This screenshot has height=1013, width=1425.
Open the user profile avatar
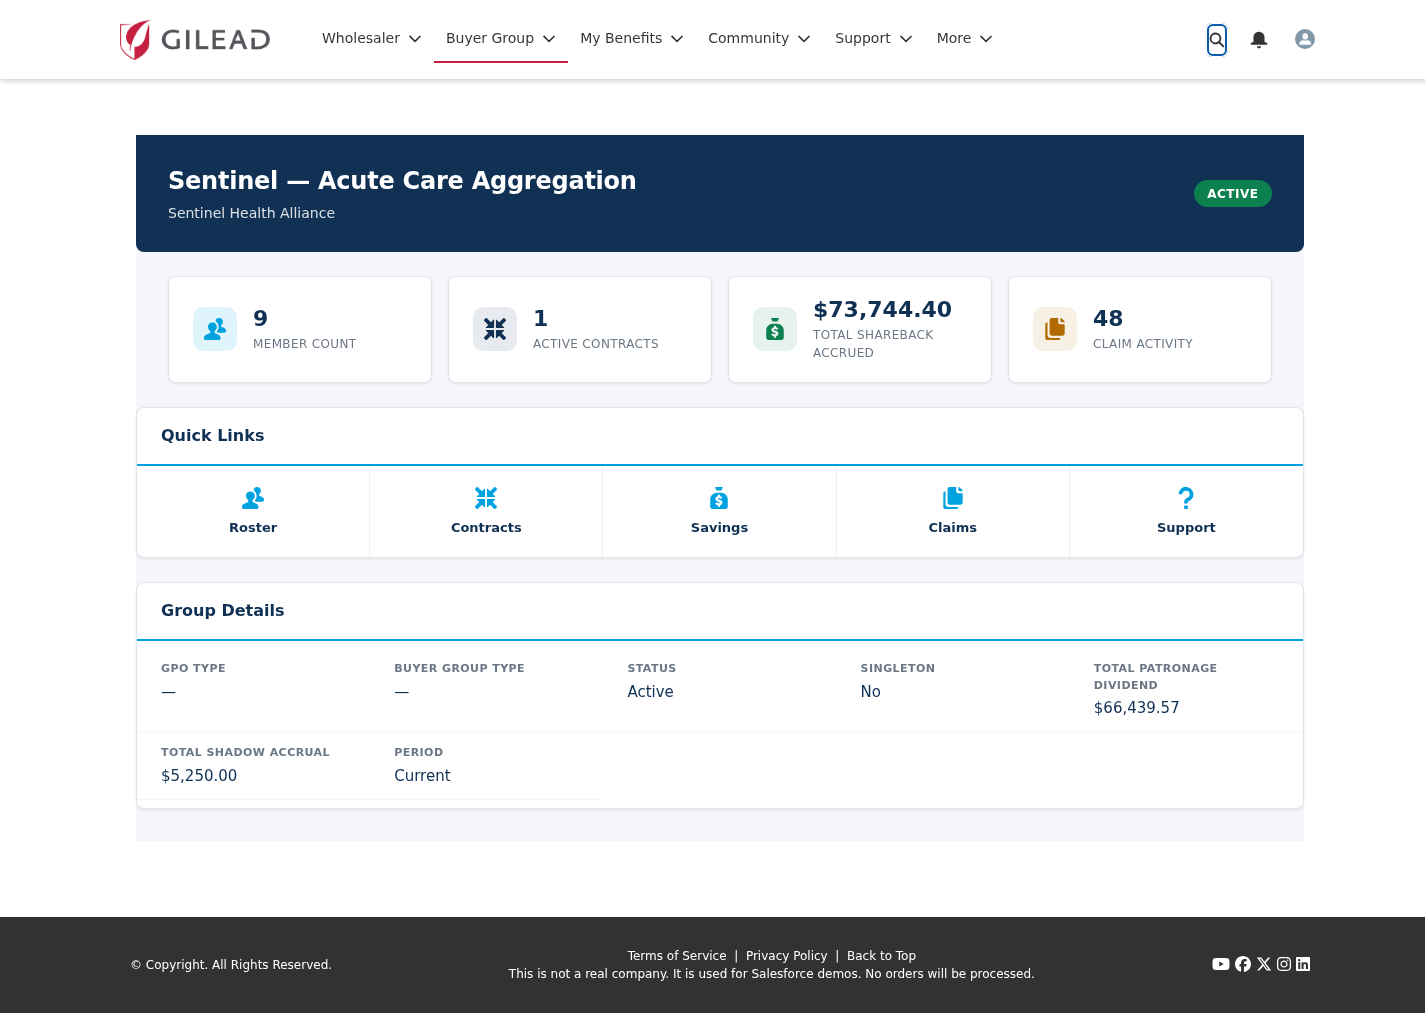[1305, 39]
